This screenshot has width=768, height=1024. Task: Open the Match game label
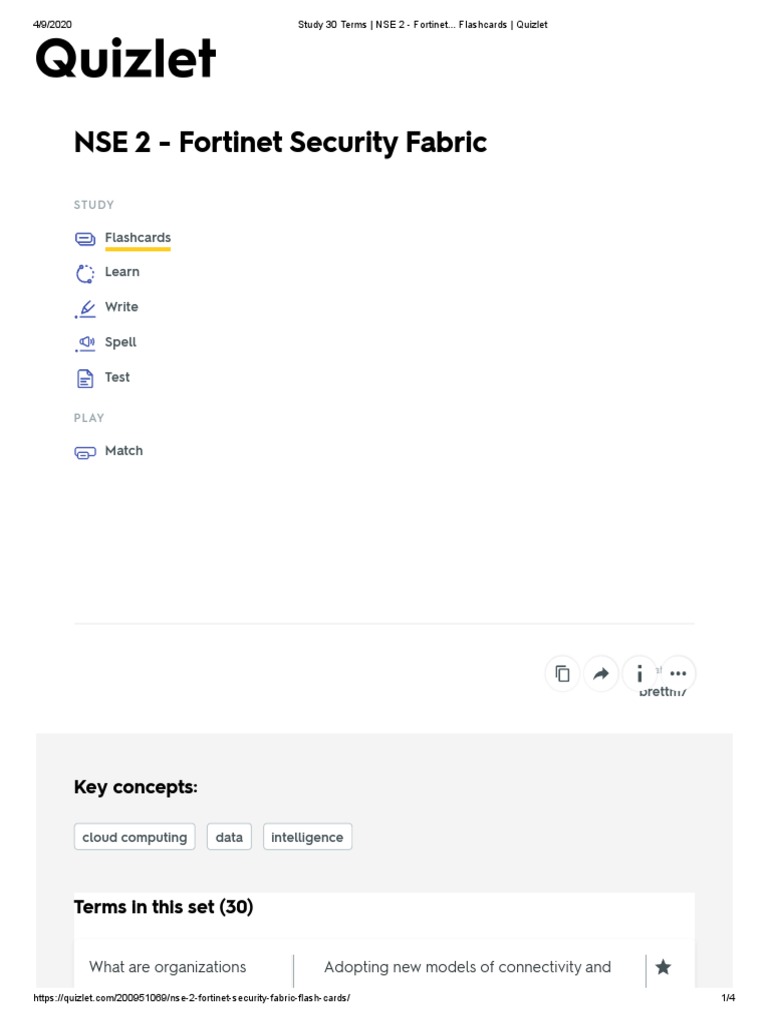pyautogui.click(x=124, y=451)
